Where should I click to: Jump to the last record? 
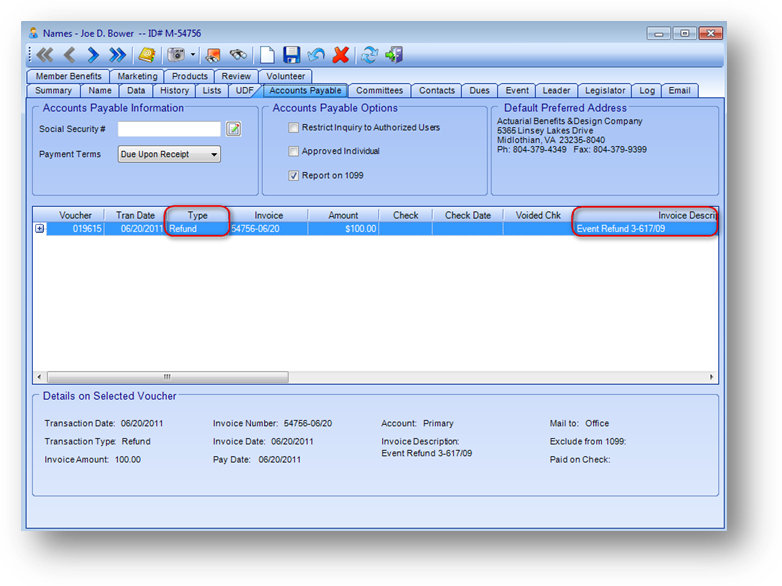tap(118, 55)
